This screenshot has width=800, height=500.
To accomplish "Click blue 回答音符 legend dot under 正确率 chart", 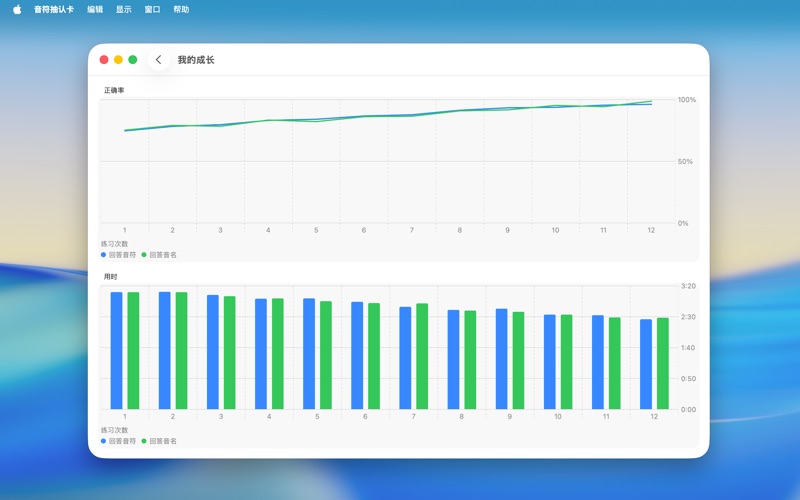I will pyautogui.click(x=103, y=255).
